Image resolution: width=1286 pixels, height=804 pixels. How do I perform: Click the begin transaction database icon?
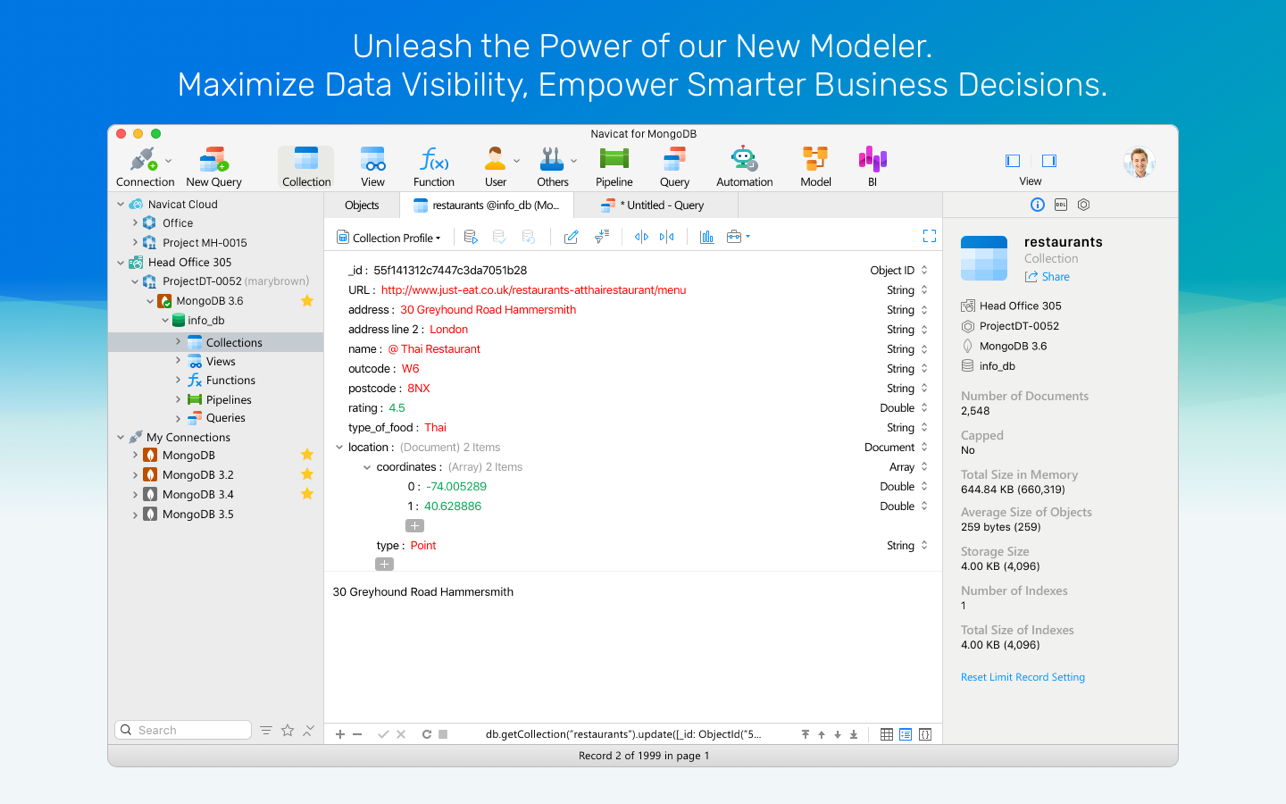coord(471,237)
